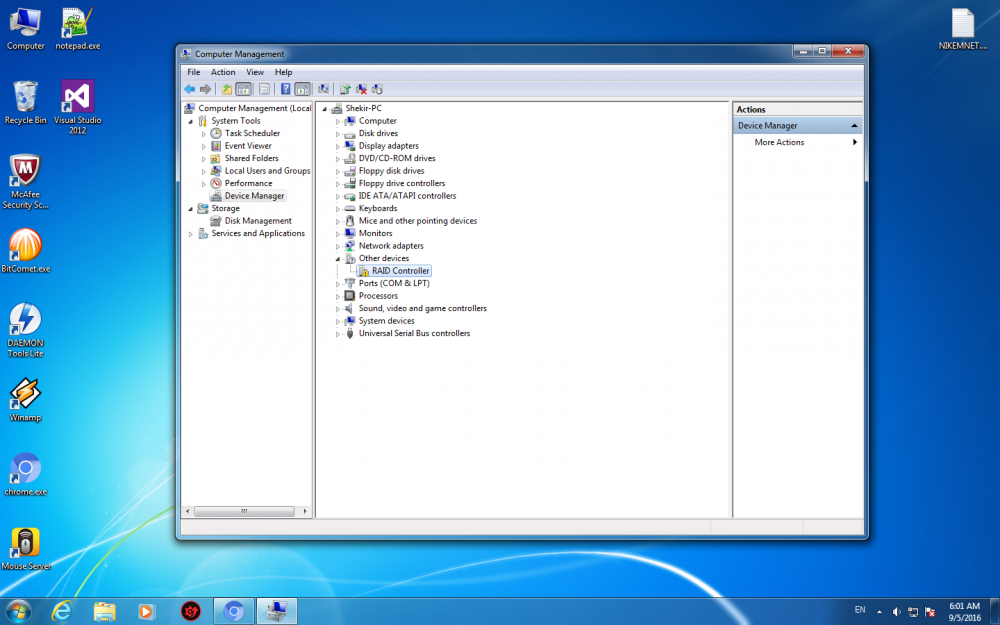Click the Uninstall device toolbar icon
The height and width of the screenshot is (625, 1000).
pyautogui.click(x=361, y=89)
